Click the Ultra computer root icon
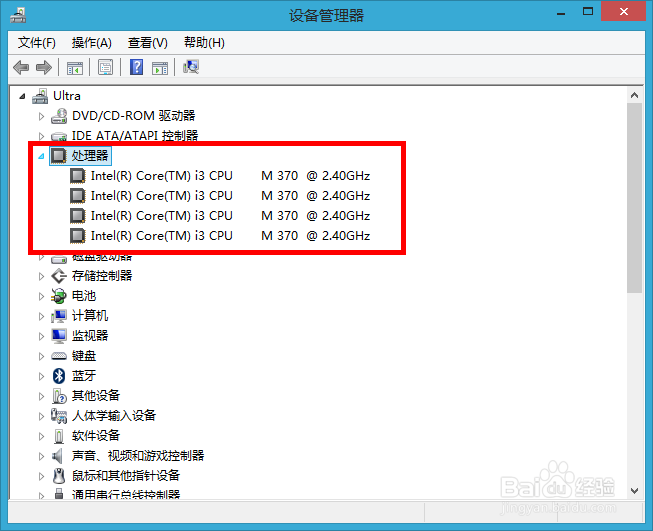The height and width of the screenshot is (531, 653). tap(40, 96)
